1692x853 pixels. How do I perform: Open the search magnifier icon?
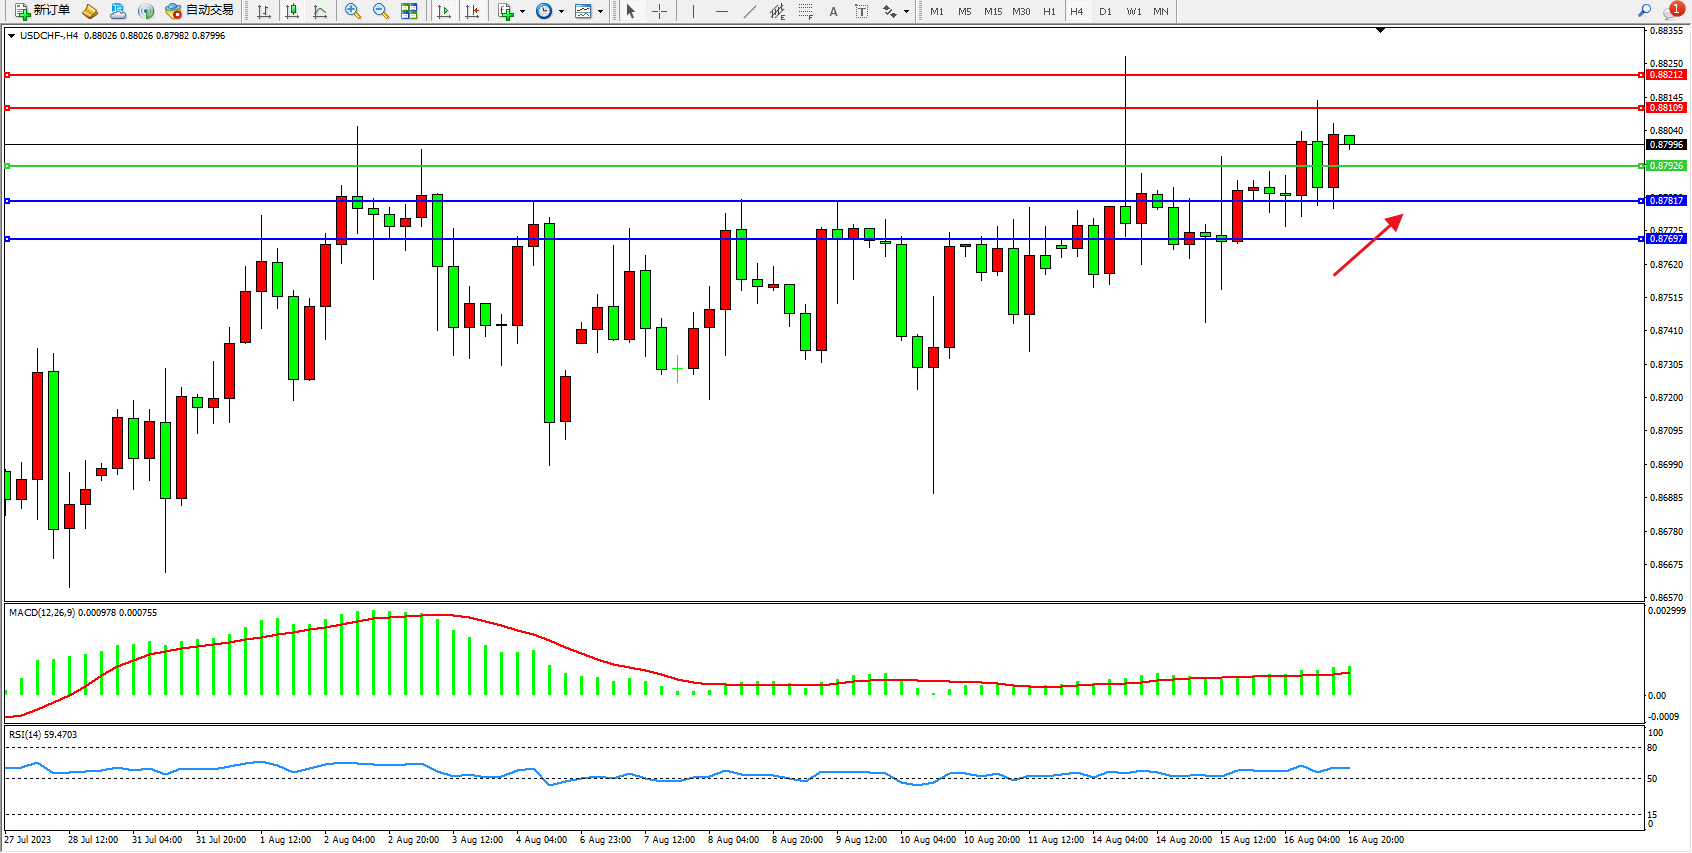(1644, 11)
